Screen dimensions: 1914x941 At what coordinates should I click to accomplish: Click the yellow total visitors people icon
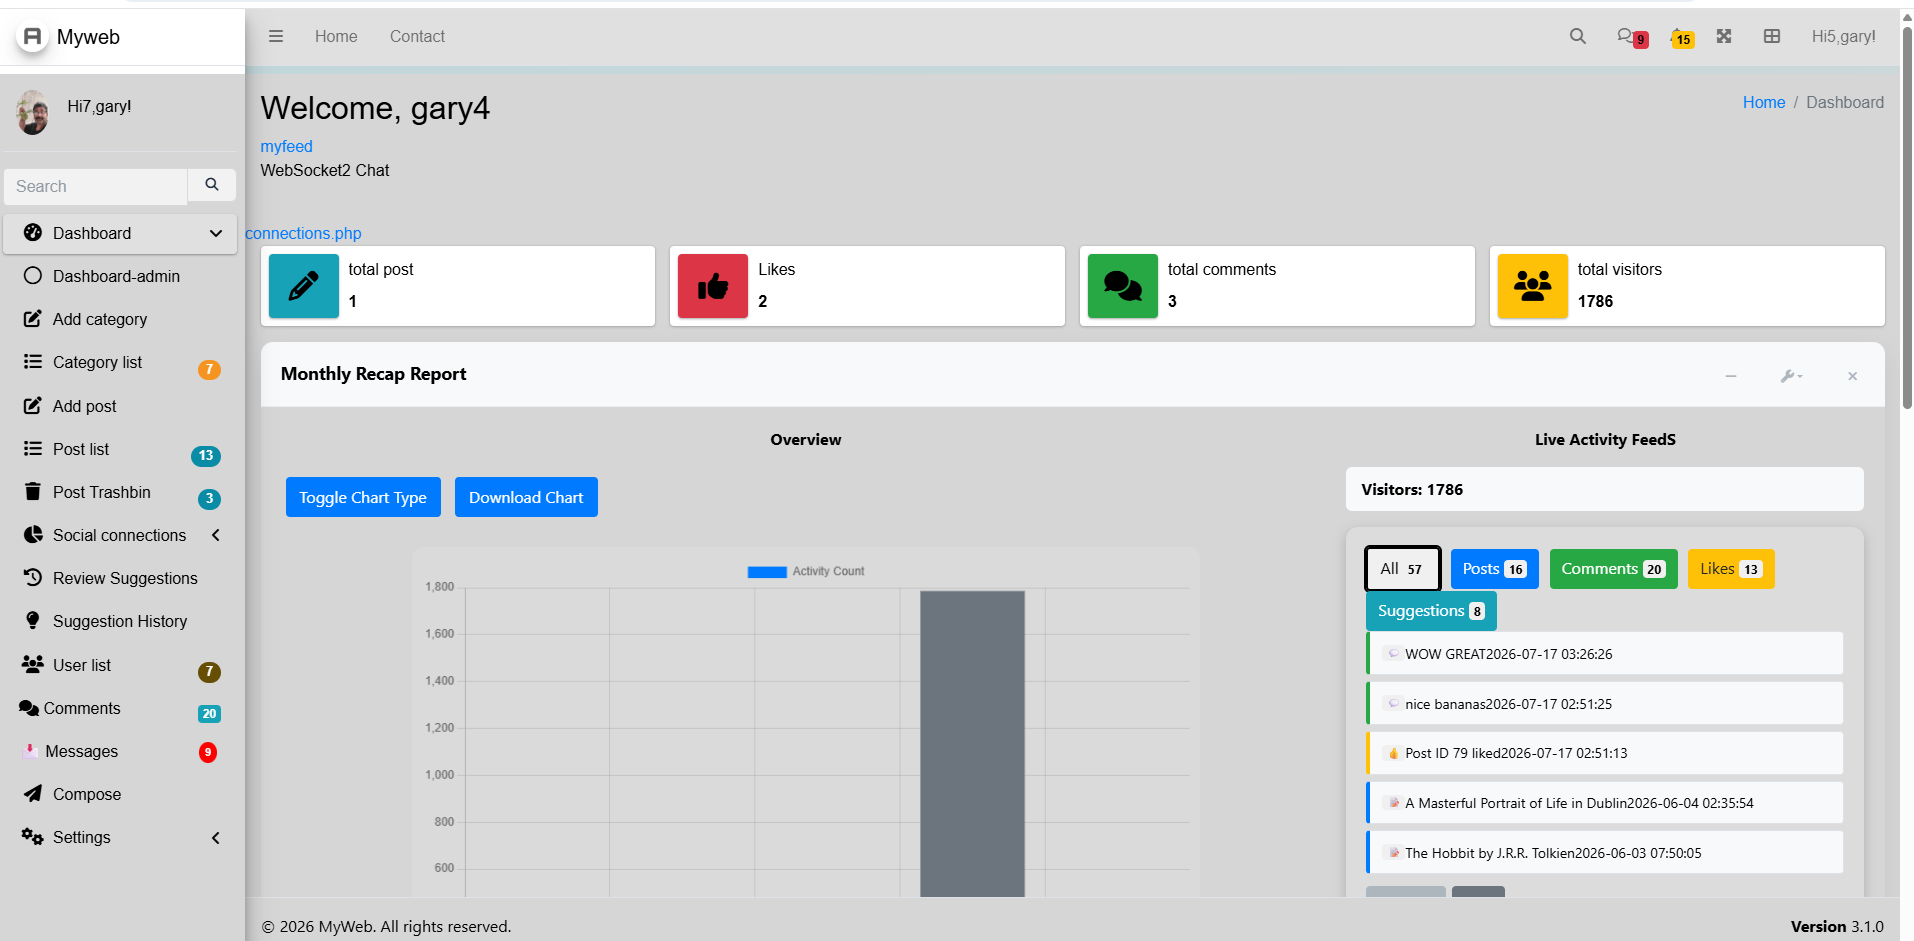[1532, 286]
